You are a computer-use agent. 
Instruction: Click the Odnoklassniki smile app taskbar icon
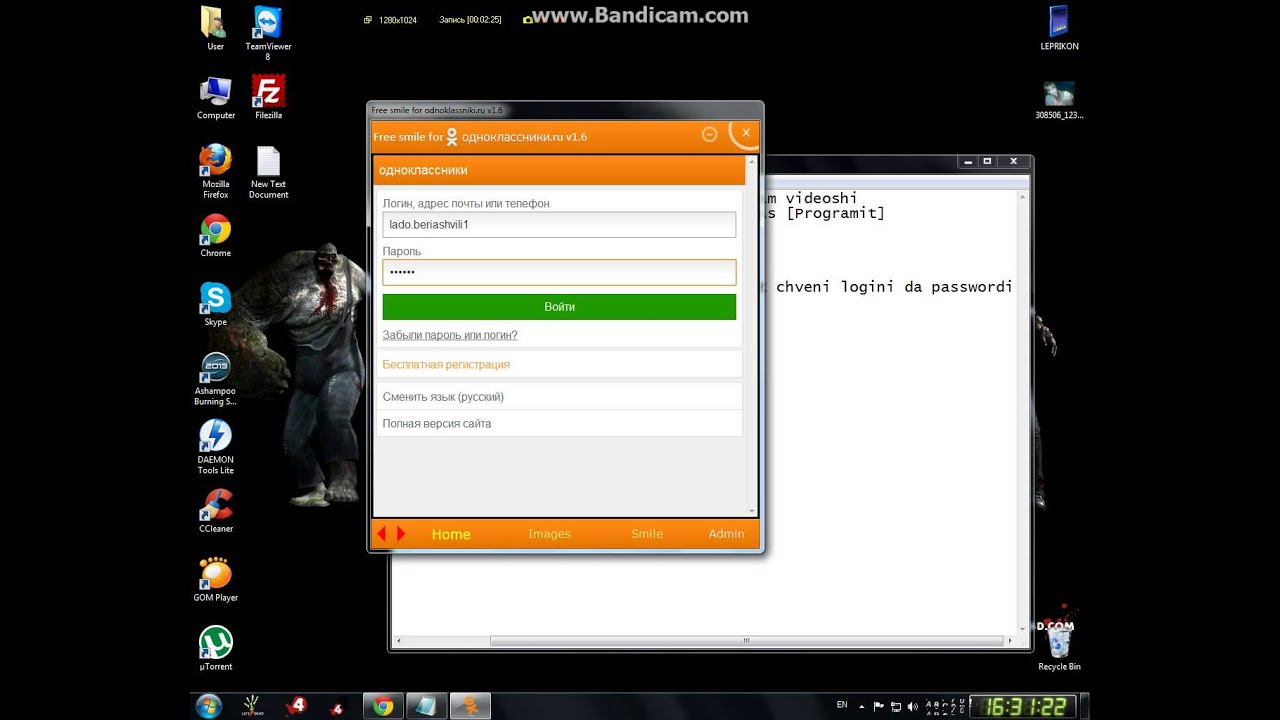(470, 706)
